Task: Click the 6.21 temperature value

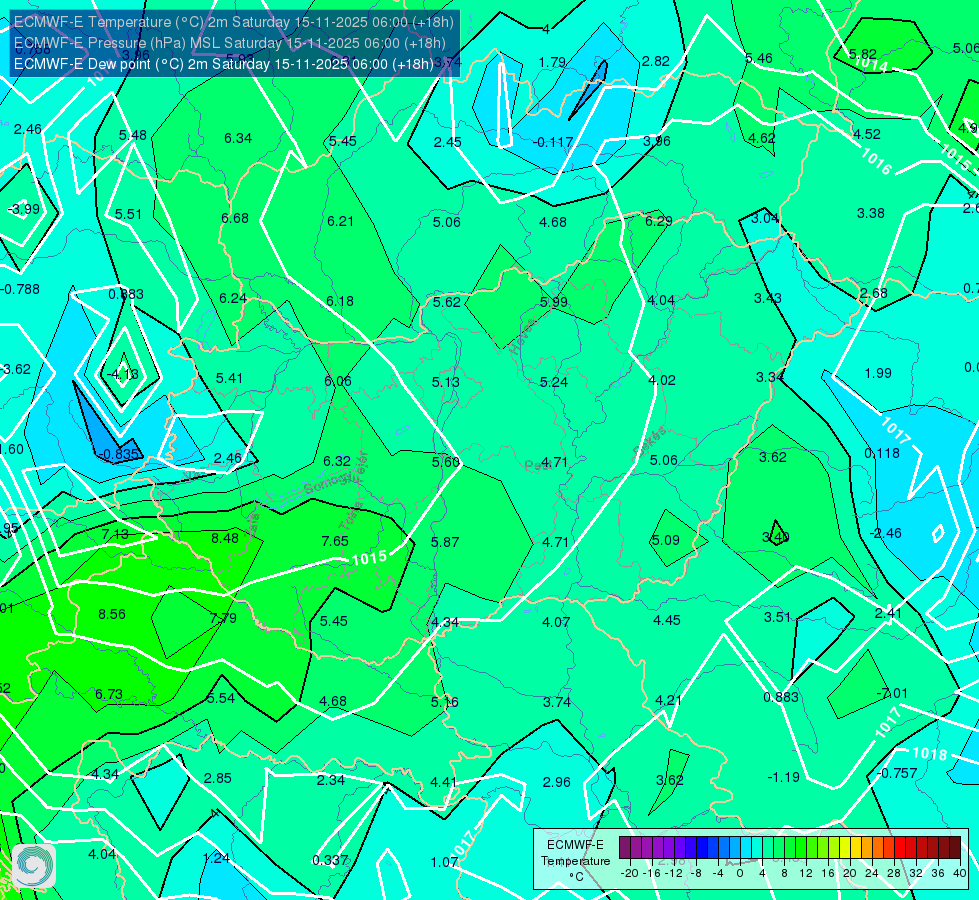Action: point(340,221)
